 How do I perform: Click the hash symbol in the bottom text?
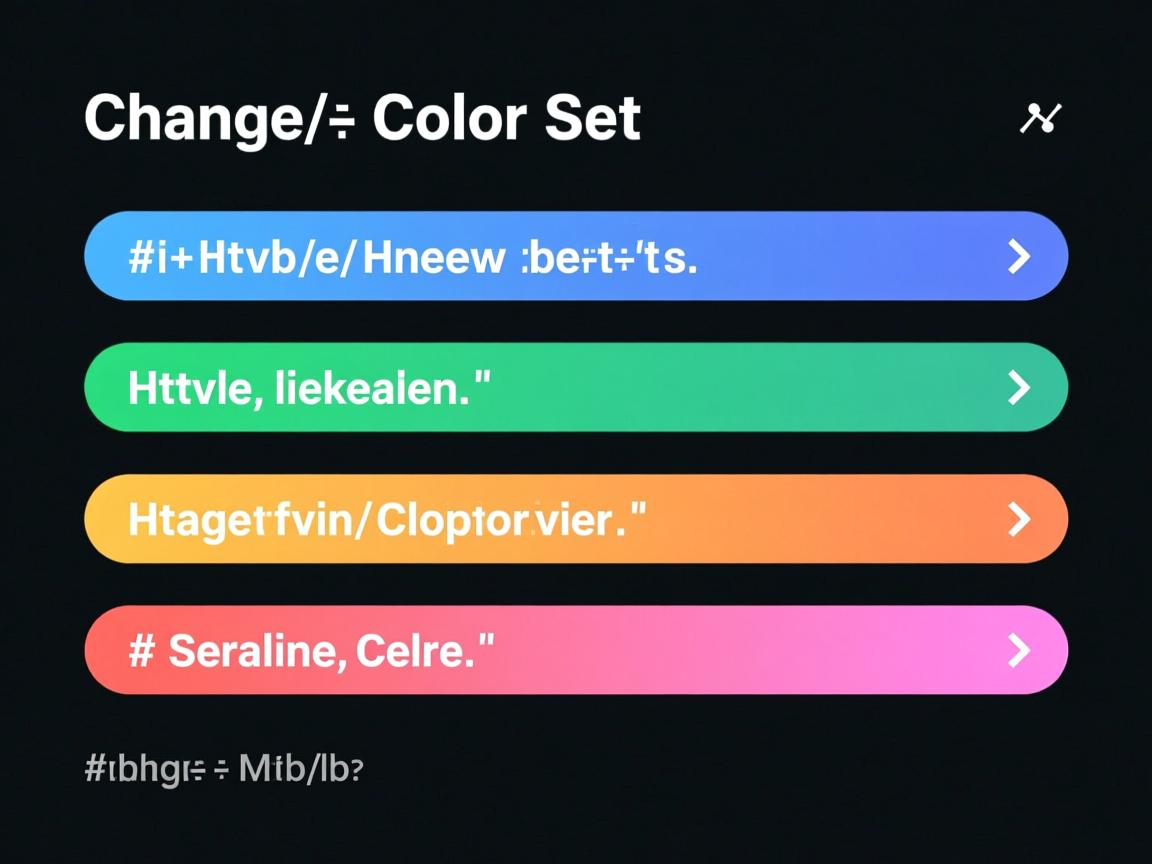pos(96,770)
